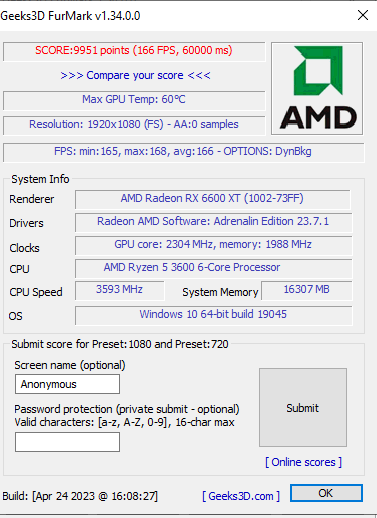Click the CPU Ryzen 5 3600 field

[213, 268]
